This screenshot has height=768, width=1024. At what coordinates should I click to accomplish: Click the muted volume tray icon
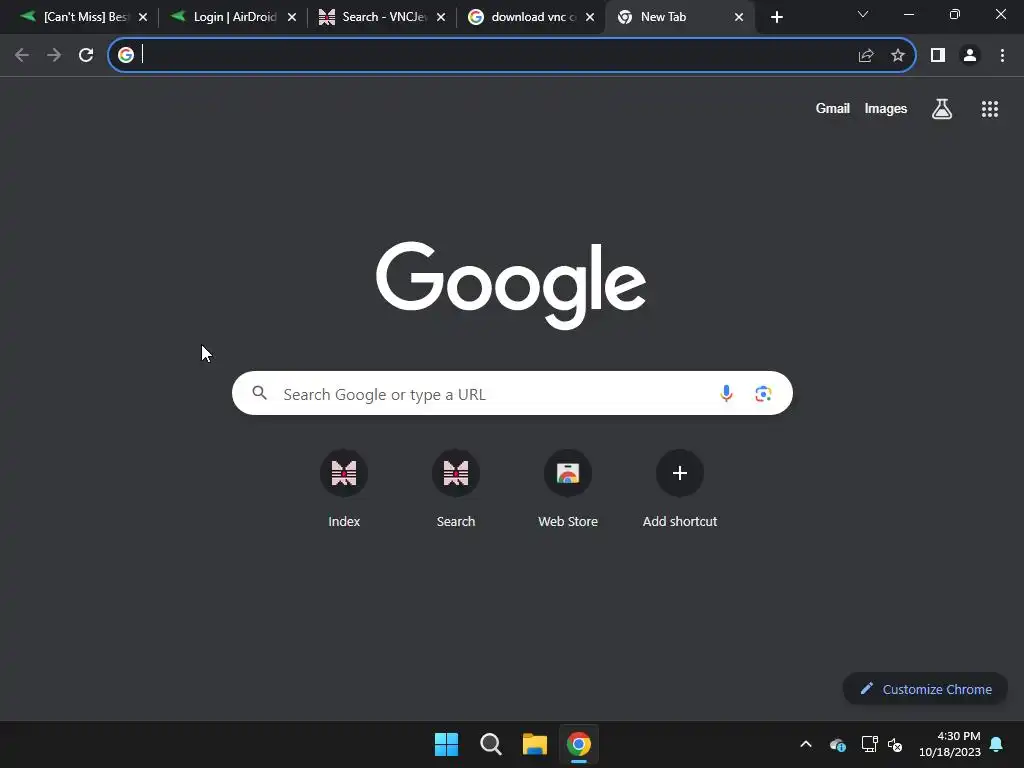coord(895,744)
